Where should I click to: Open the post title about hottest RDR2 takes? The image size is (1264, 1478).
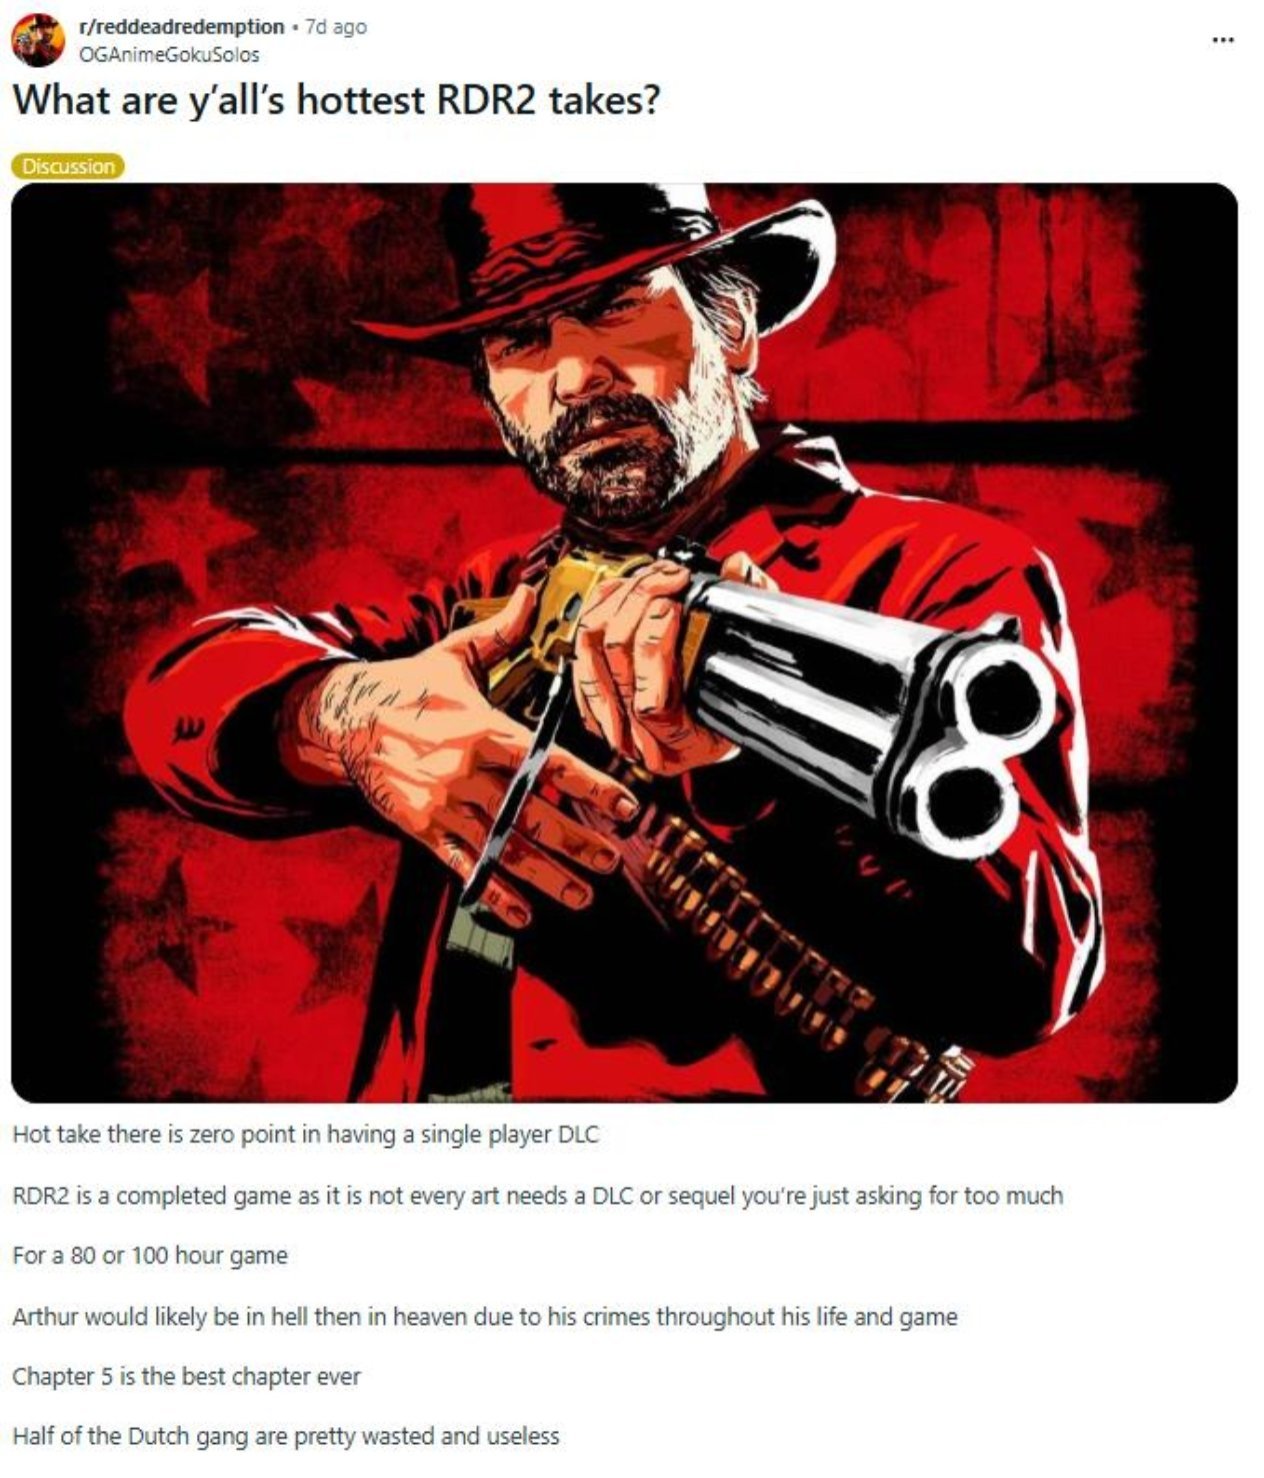coord(336,101)
